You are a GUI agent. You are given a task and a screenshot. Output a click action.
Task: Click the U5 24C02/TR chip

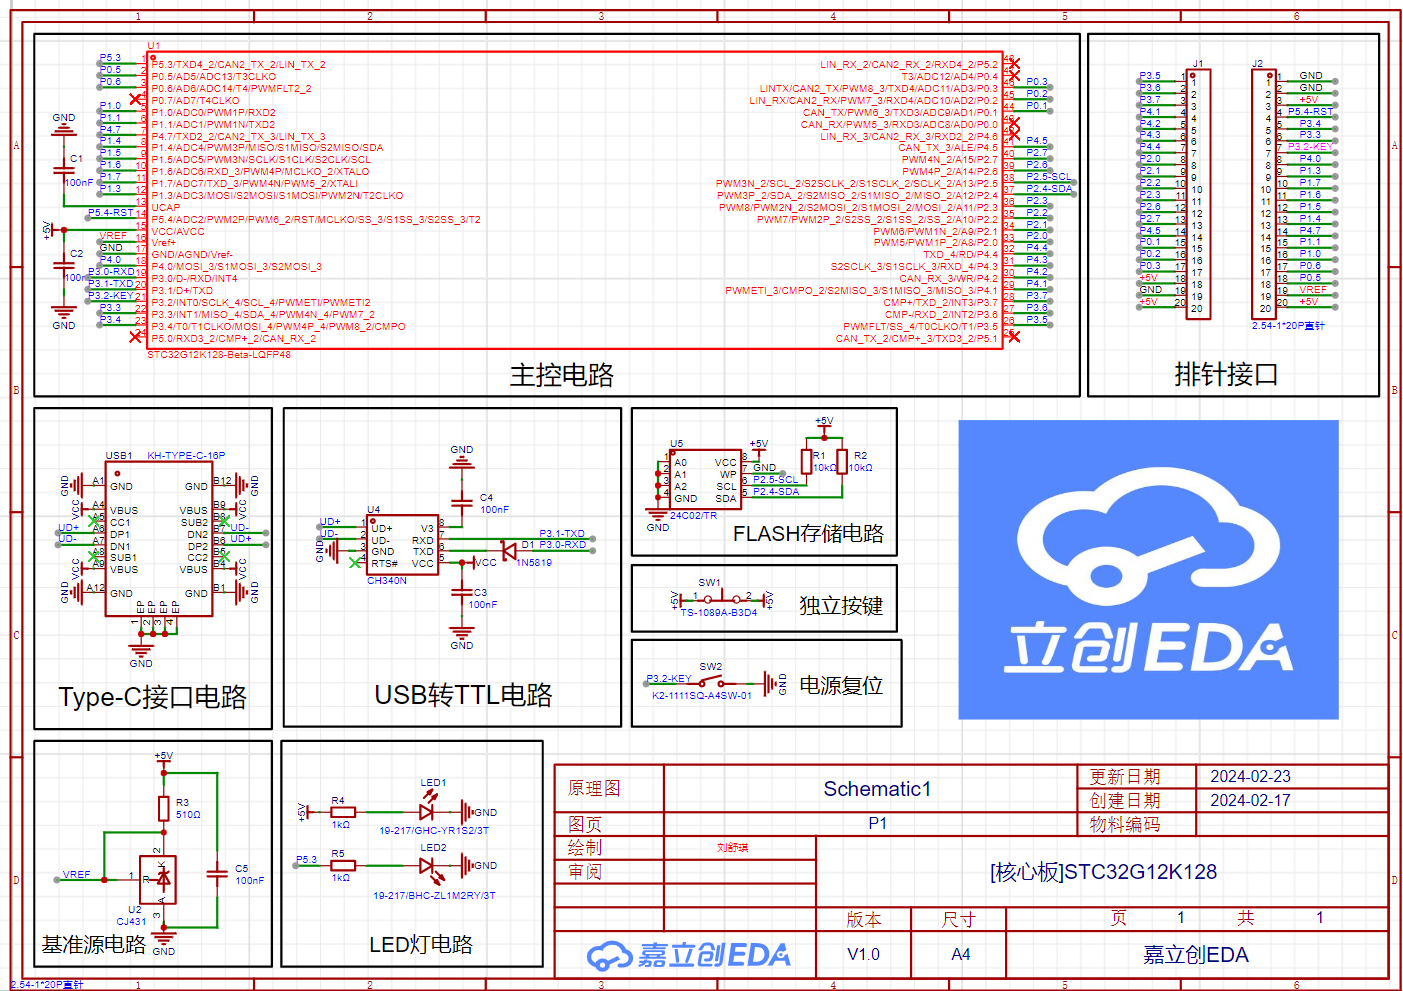pyautogui.click(x=705, y=480)
